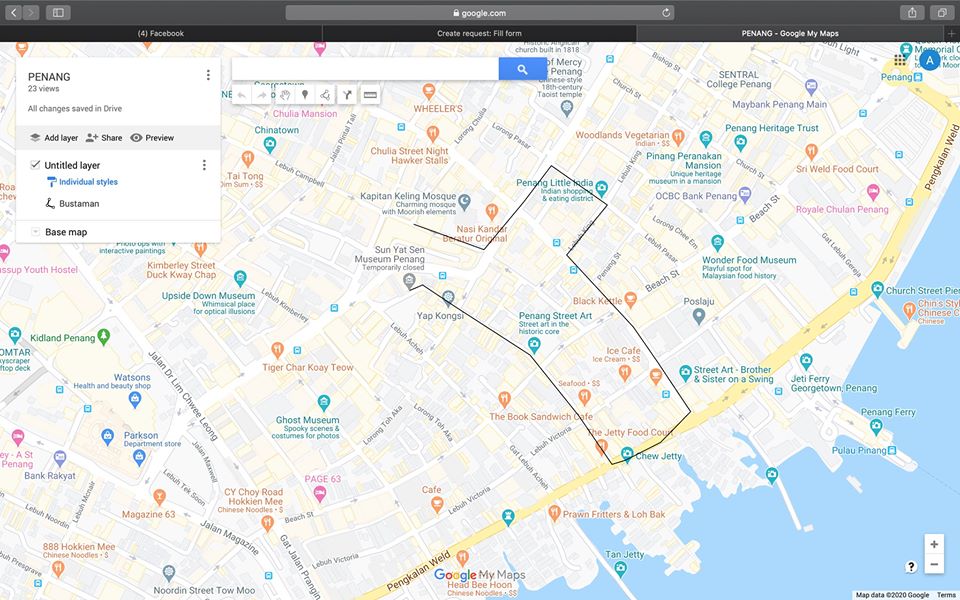Click the Add layer button
Image resolution: width=960 pixels, height=600 pixels.
[x=54, y=138]
